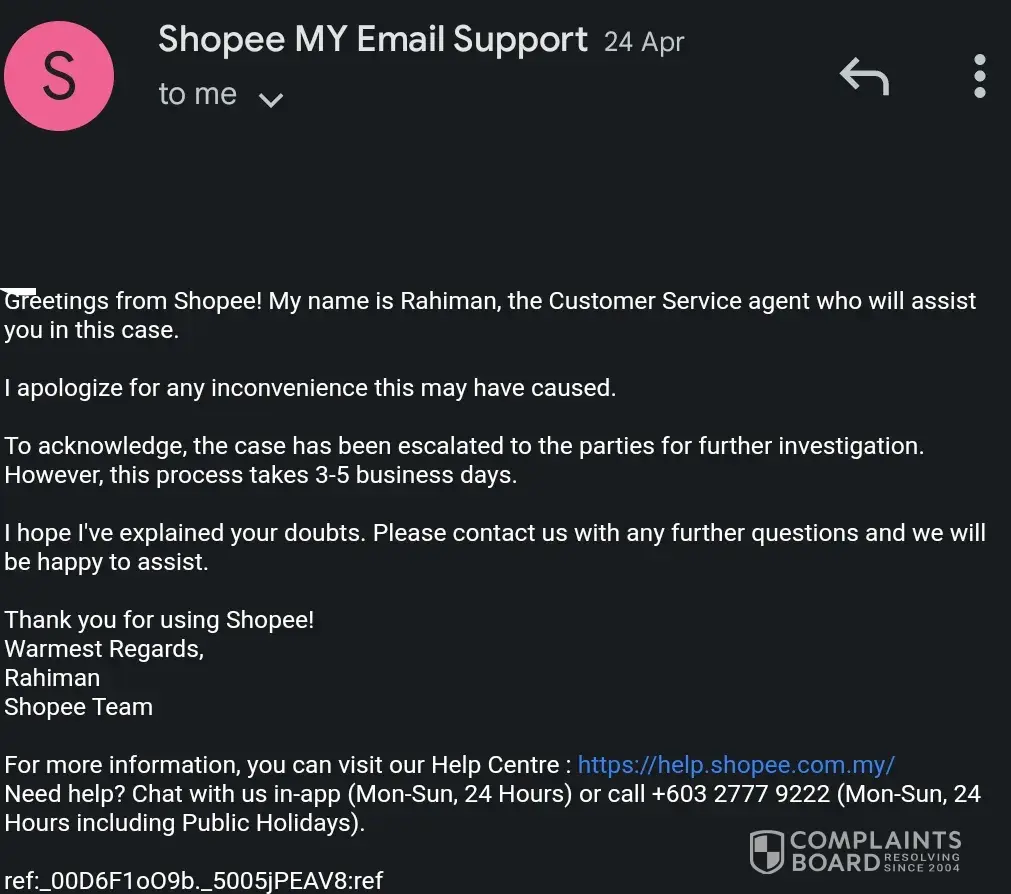Click the "Thank you for using Shopee!" line
The image size is (1011, 894).
click(x=159, y=620)
